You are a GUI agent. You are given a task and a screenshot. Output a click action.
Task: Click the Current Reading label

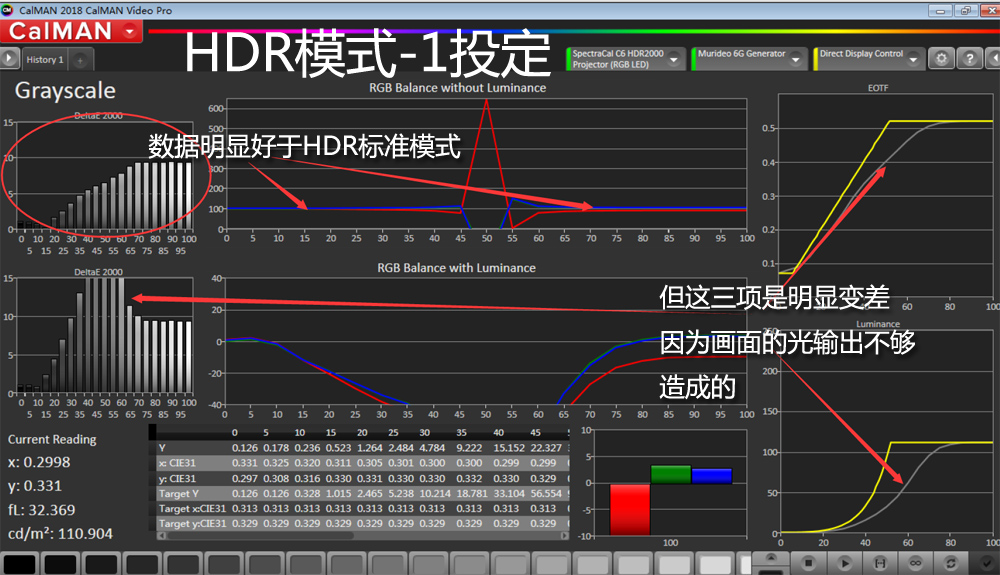[52, 439]
